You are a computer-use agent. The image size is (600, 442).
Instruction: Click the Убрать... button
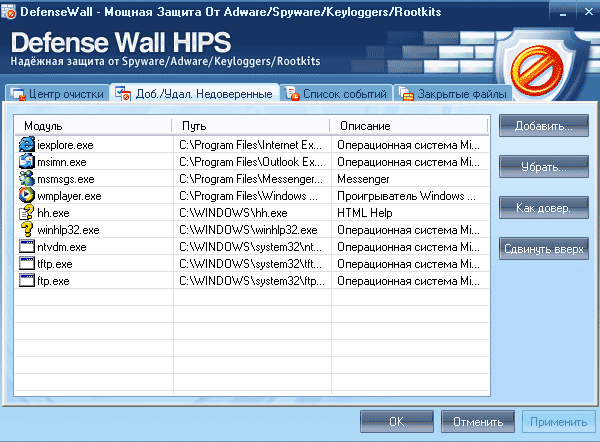544,166
